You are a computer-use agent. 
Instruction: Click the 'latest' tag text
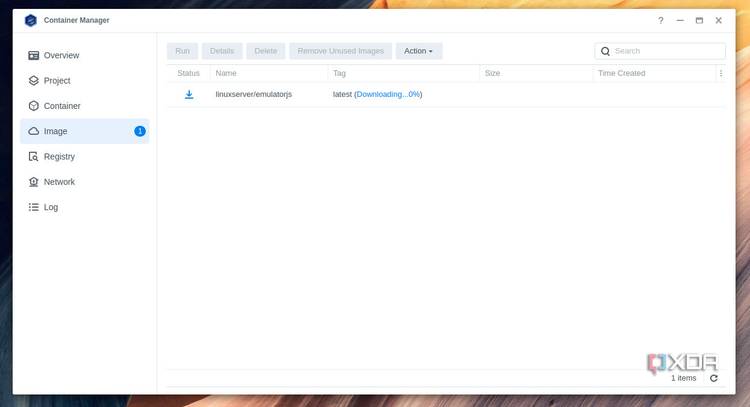click(x=342, y=94)
